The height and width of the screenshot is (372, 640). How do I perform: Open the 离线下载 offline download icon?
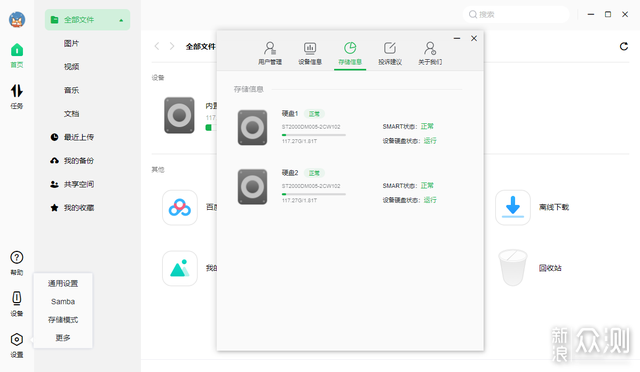tap(513, 207)
